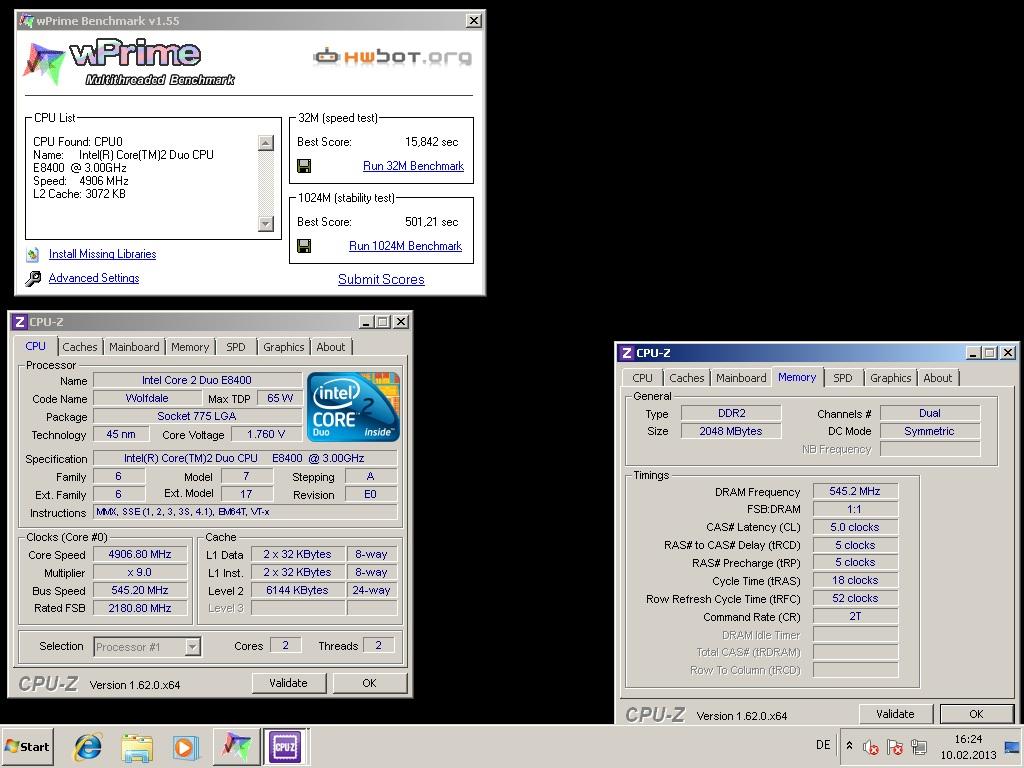Click the Install Missing Libraries icon

pos(33,254)
